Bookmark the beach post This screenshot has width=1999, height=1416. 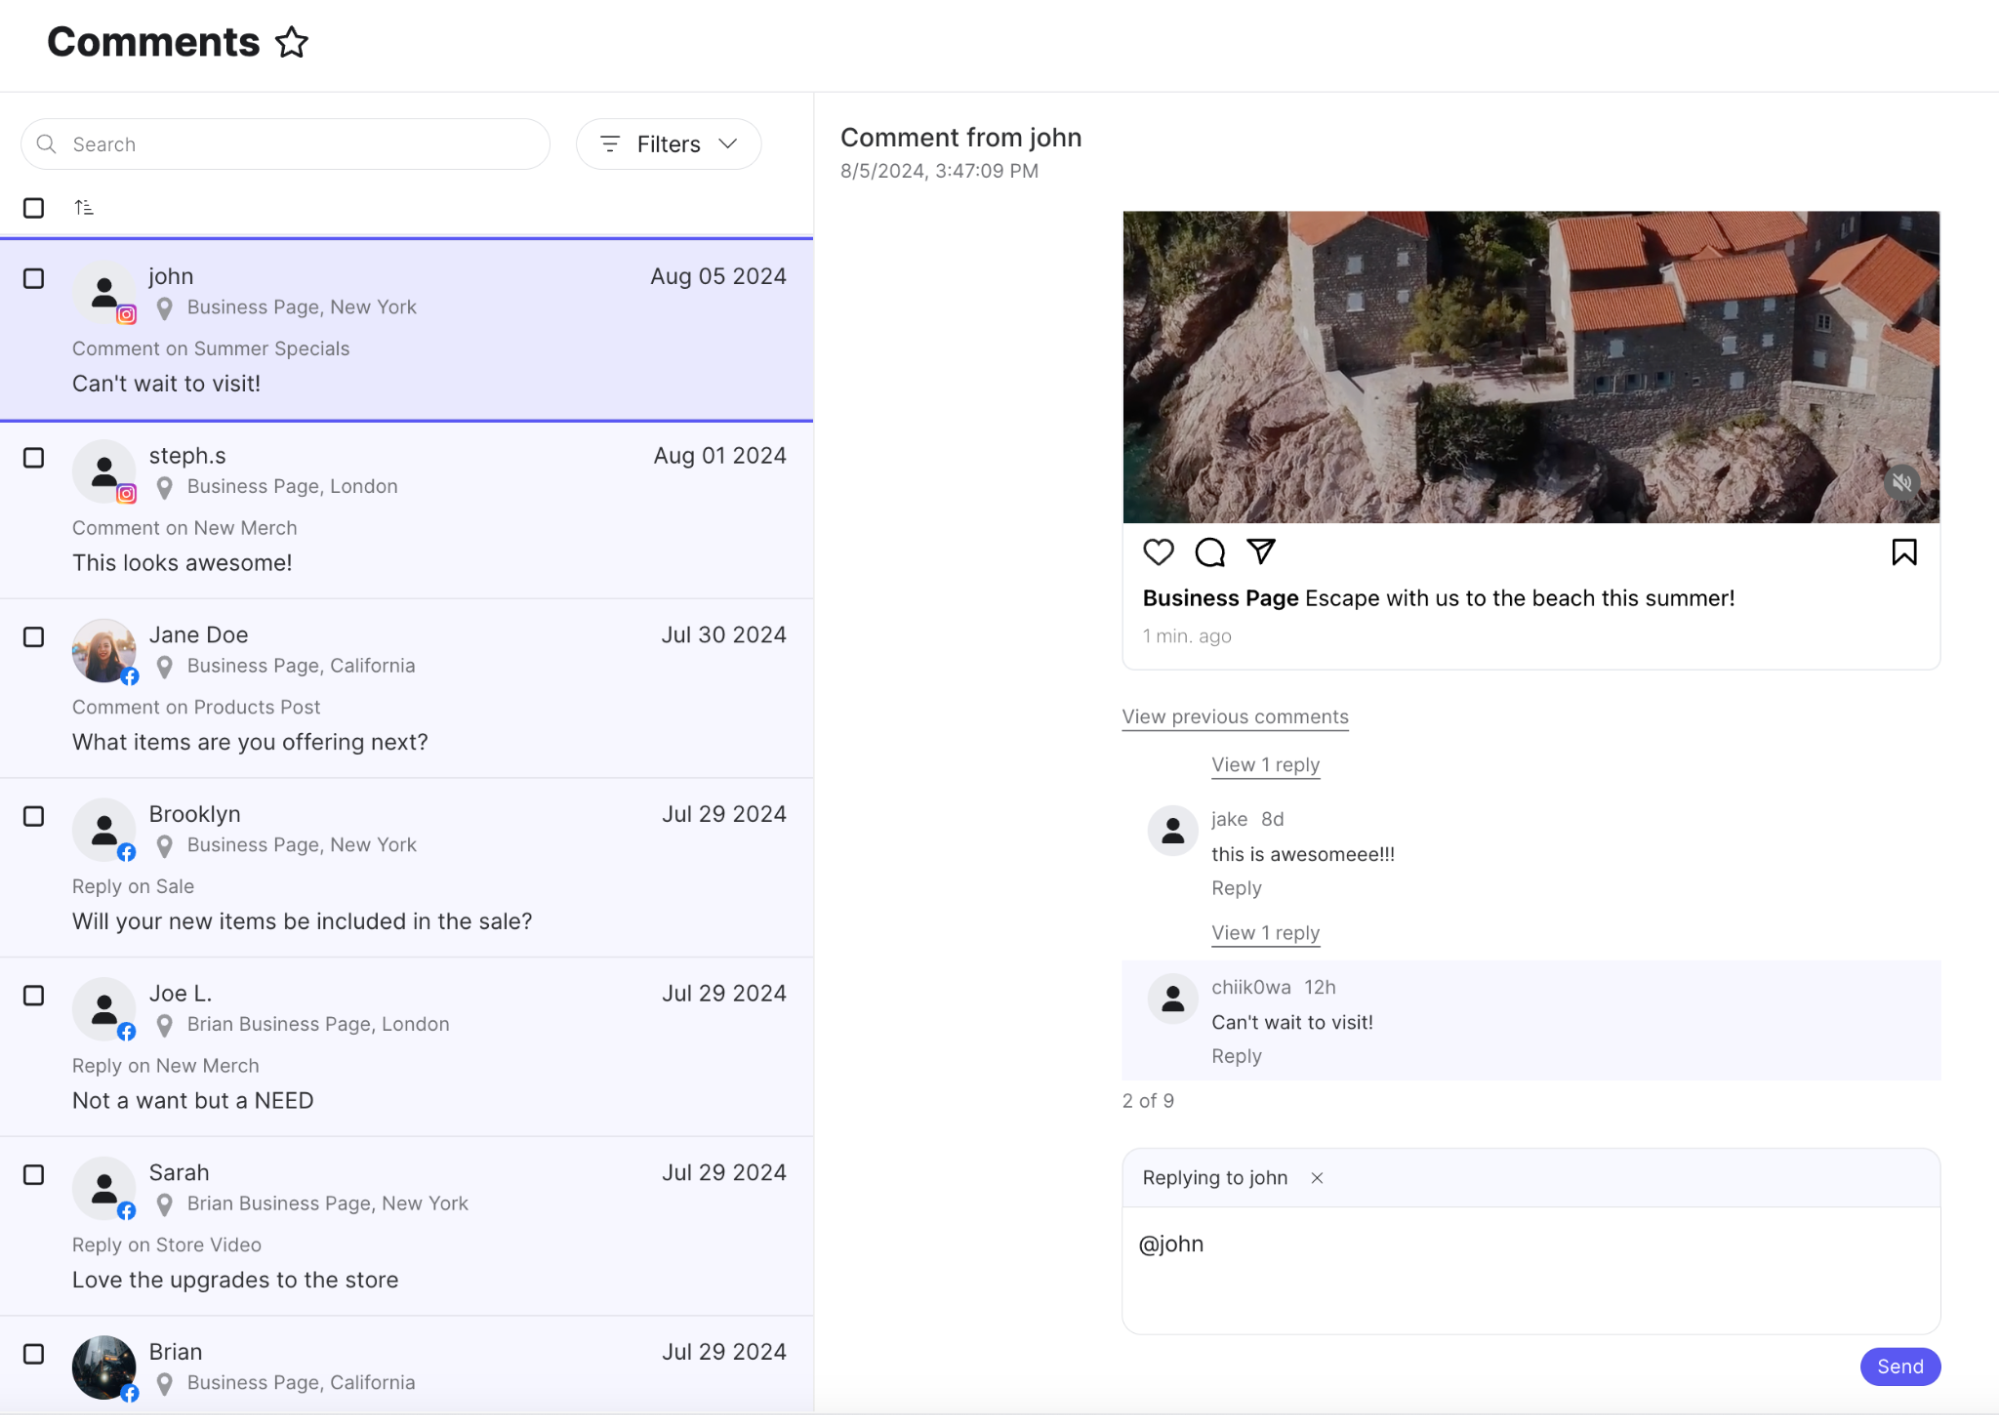tap(1904, 552)
